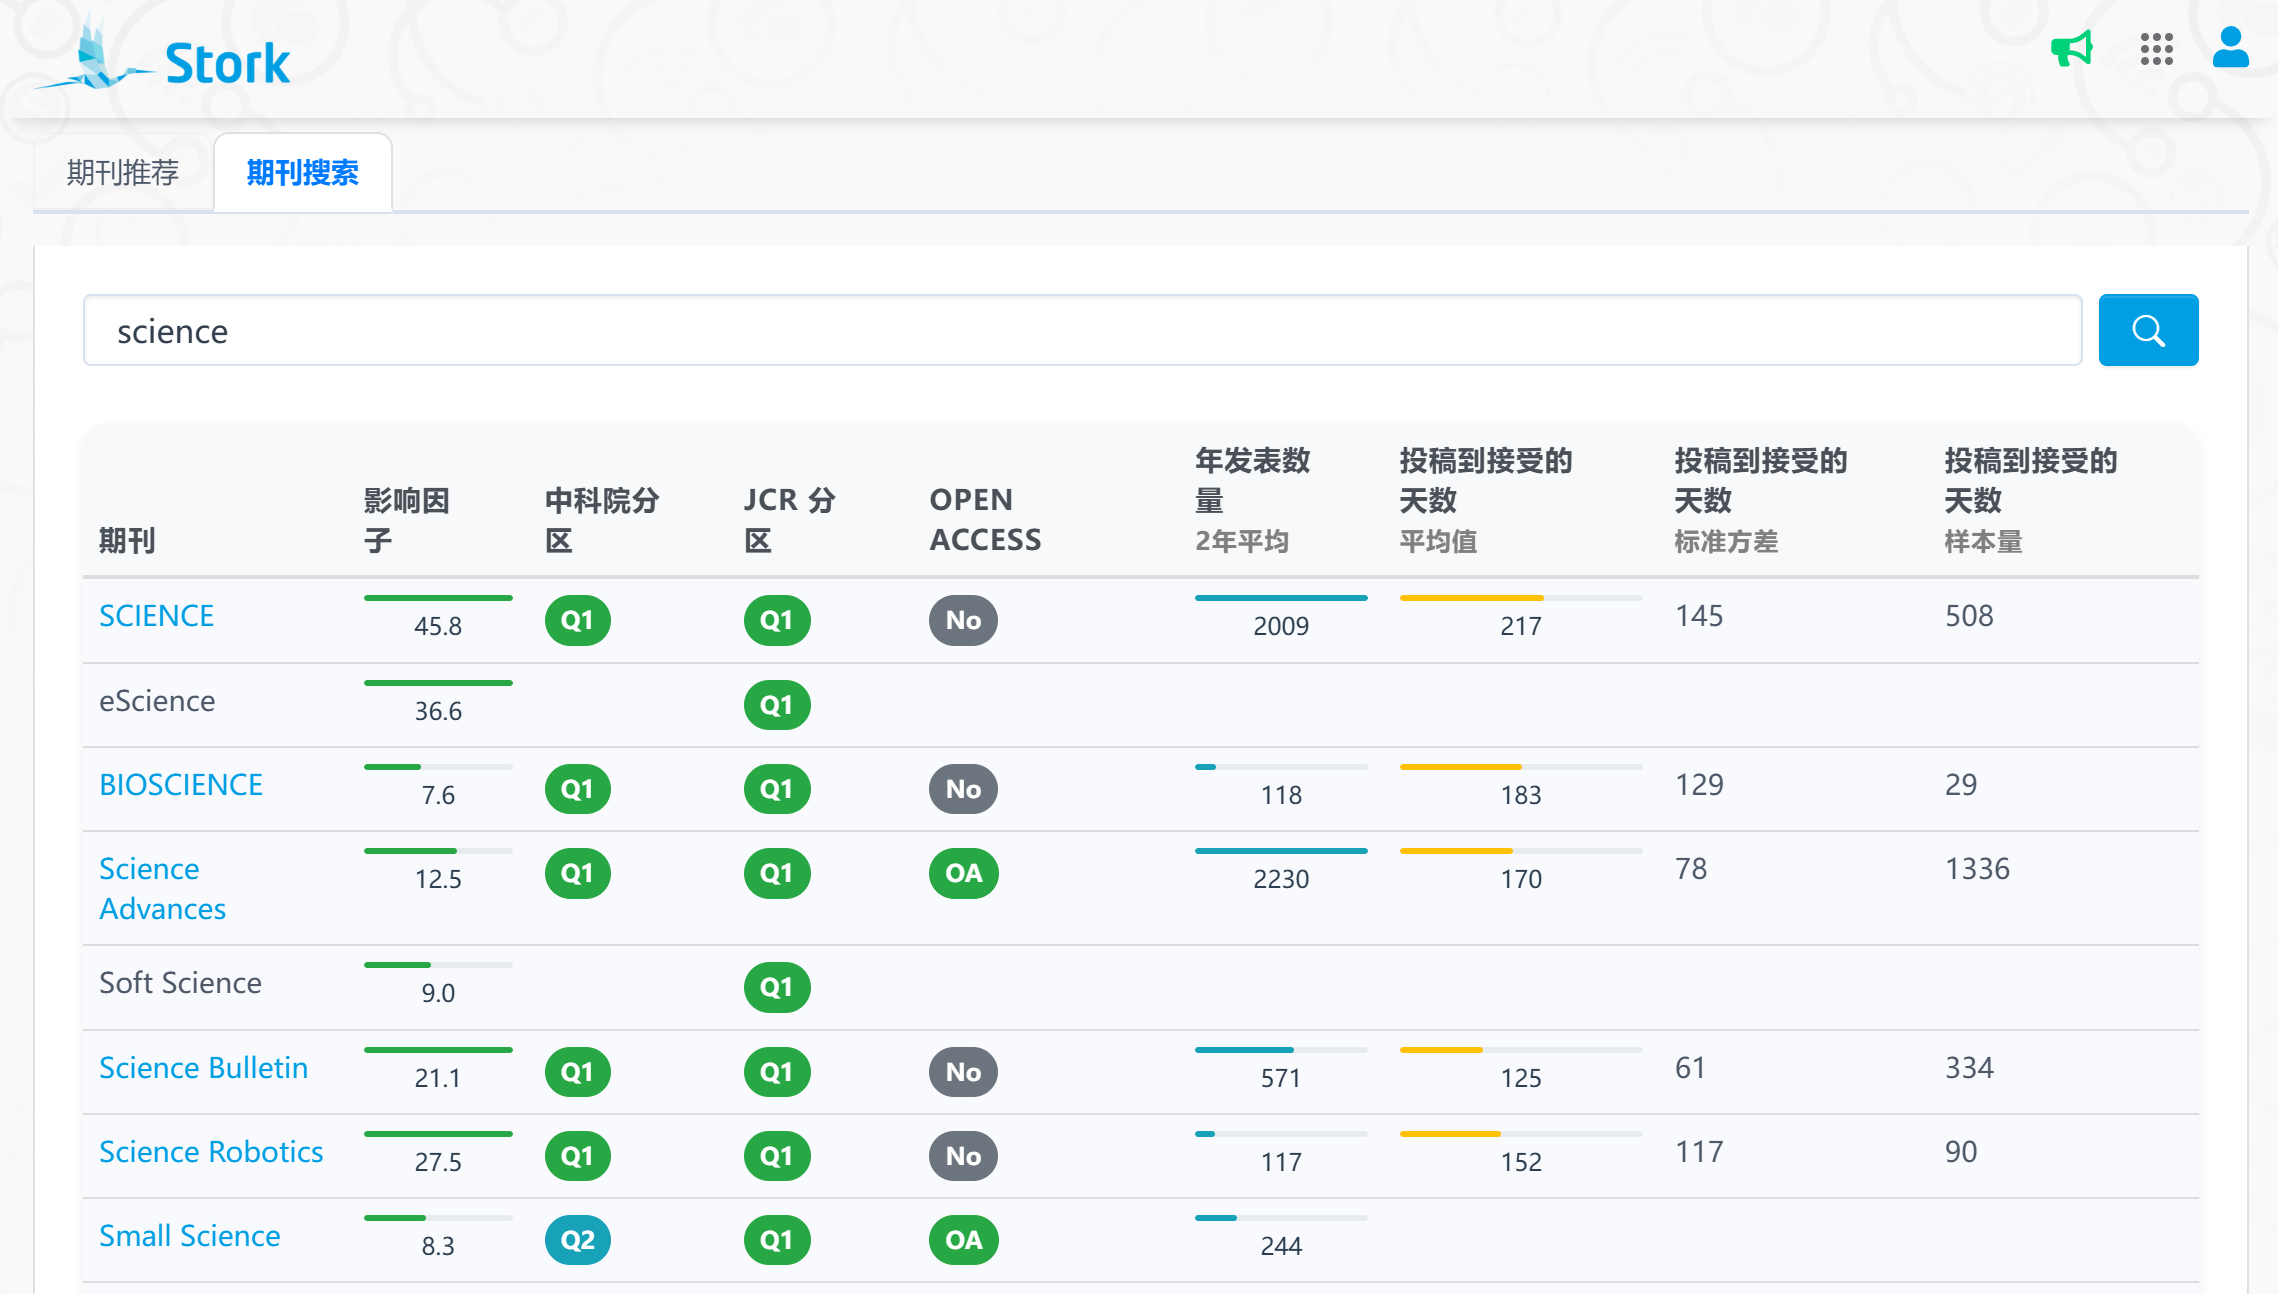Image resolution: width=2278 pixels, height=1294 pixels.
Task: Click the green megaphone announcements icon
Action: coord(2071,48)
